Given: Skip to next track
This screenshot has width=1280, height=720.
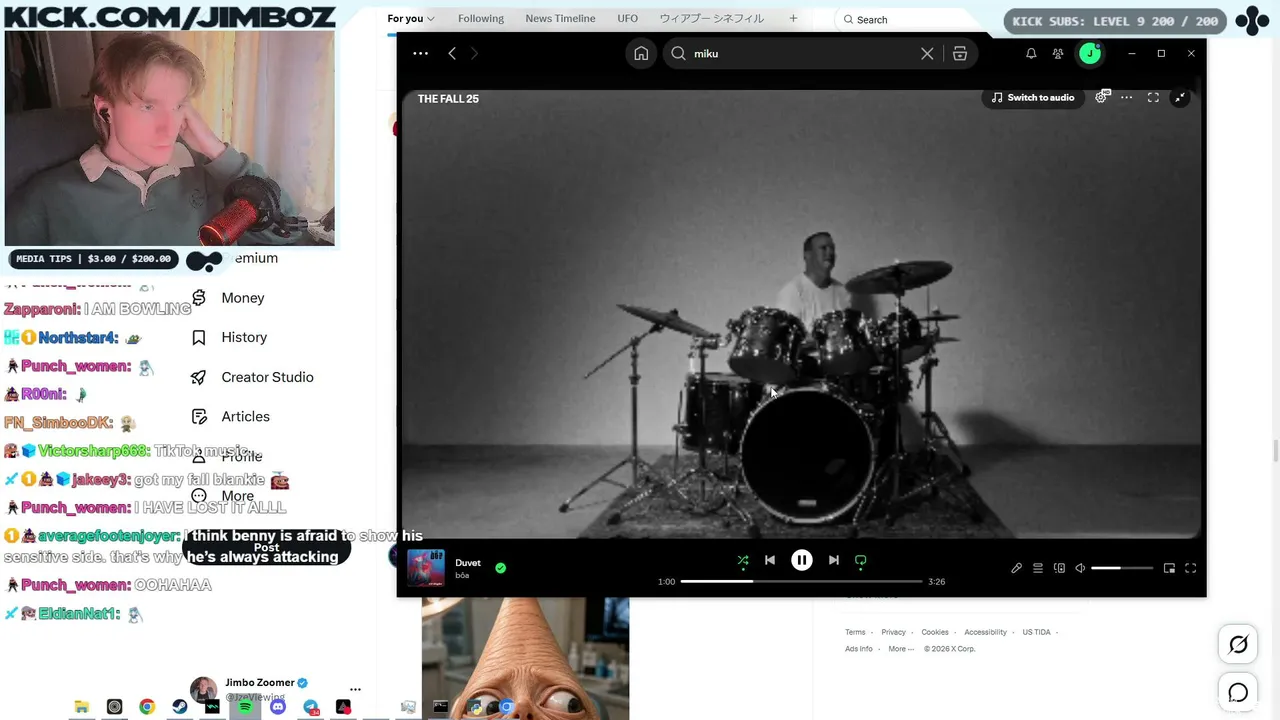Looking at the screenshot, I should point(834,560).
